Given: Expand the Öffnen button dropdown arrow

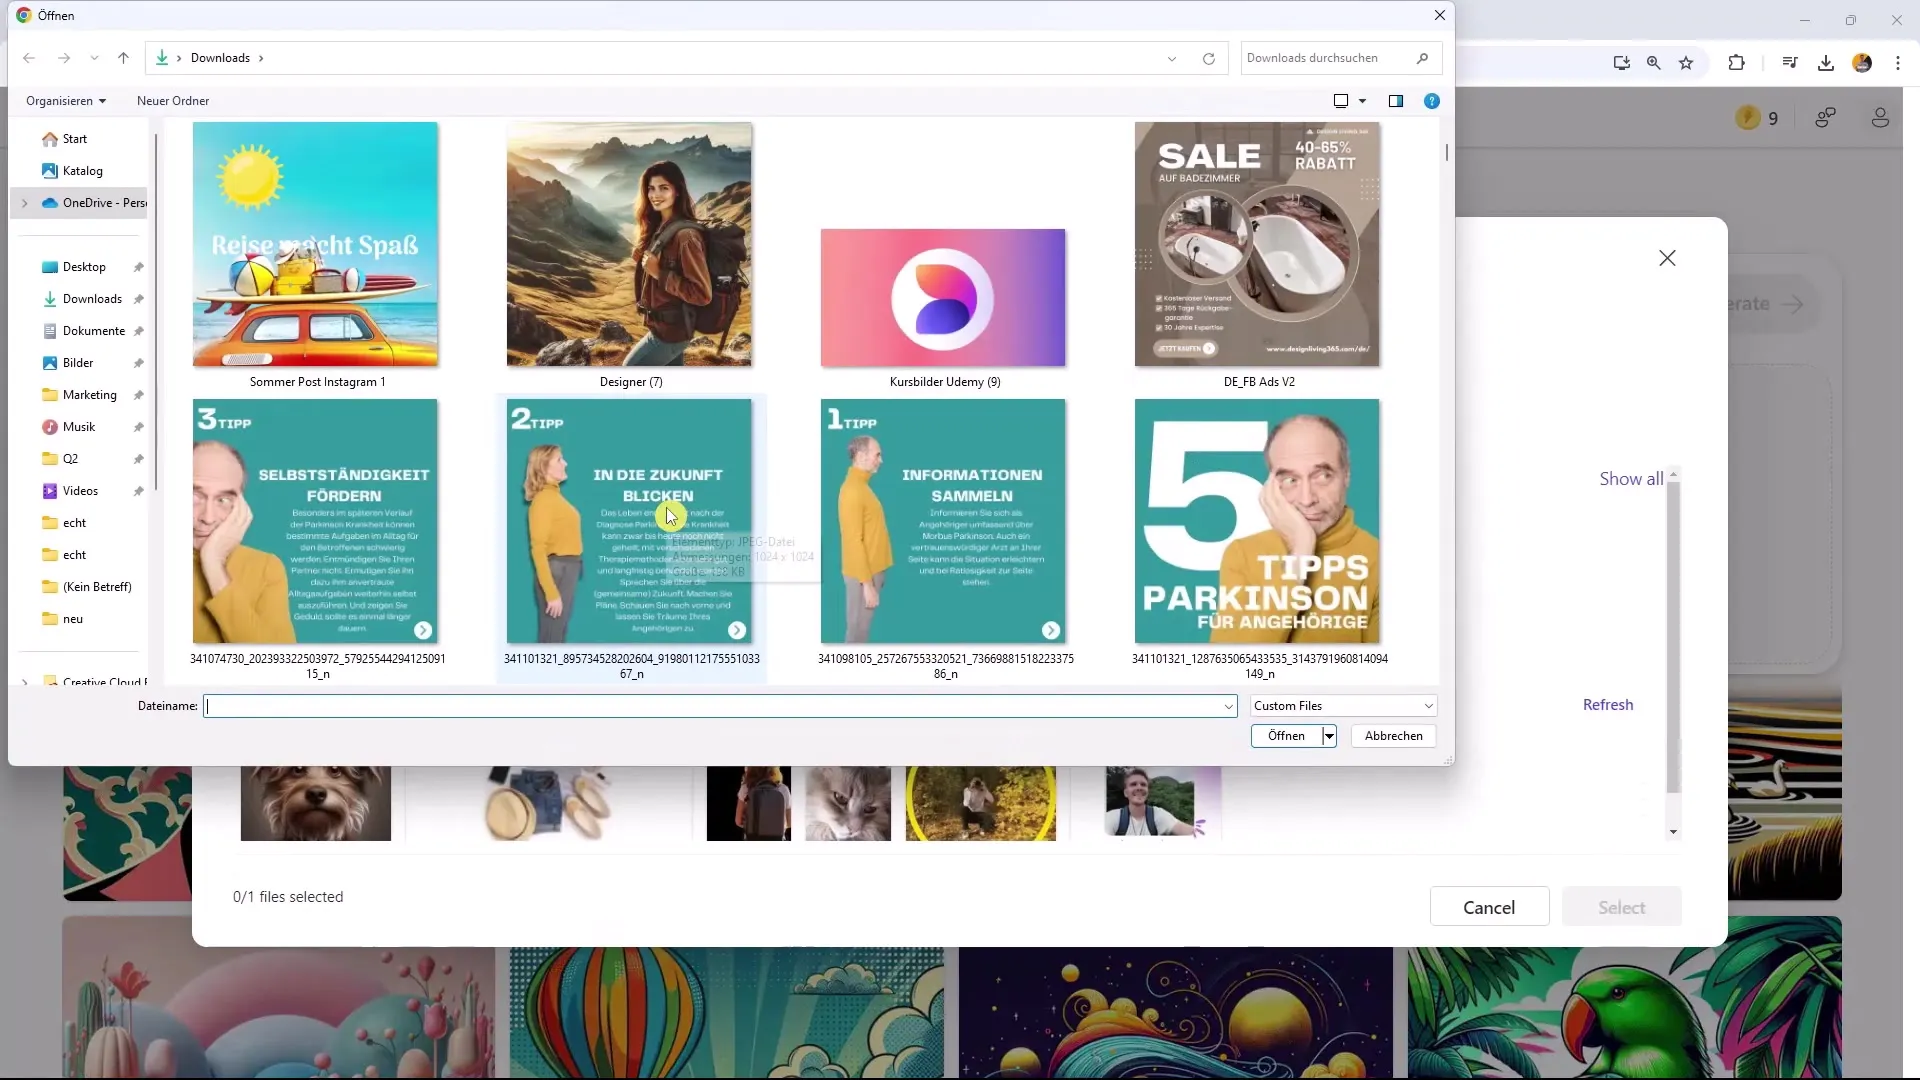Looking at the screenshot, I should point(1328,736).
